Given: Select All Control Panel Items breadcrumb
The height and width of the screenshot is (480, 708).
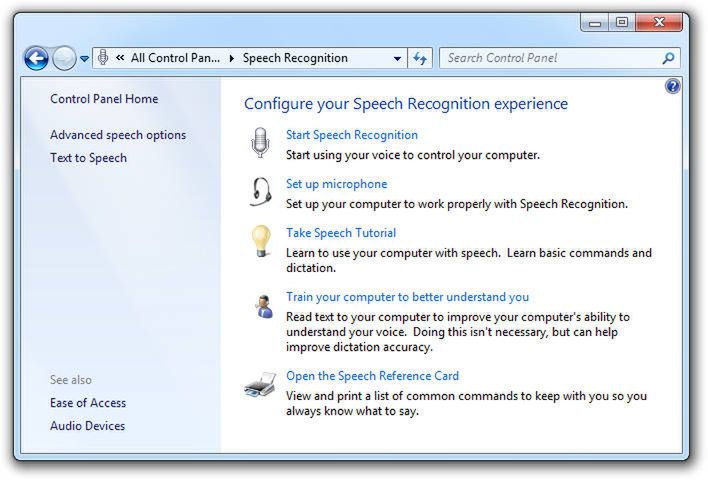Looking at the screenshot, I should point(175,58).
